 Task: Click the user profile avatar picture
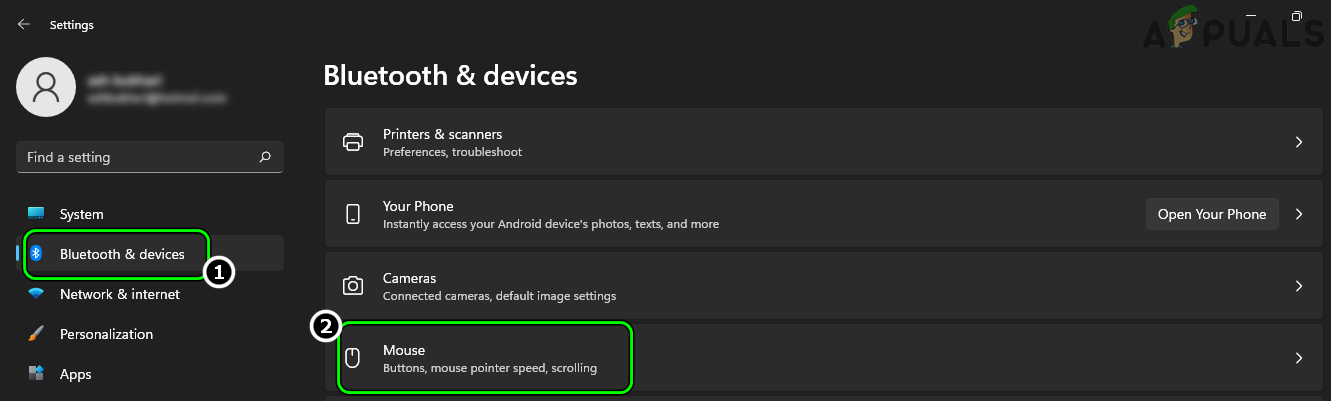[x=46, y=87]
